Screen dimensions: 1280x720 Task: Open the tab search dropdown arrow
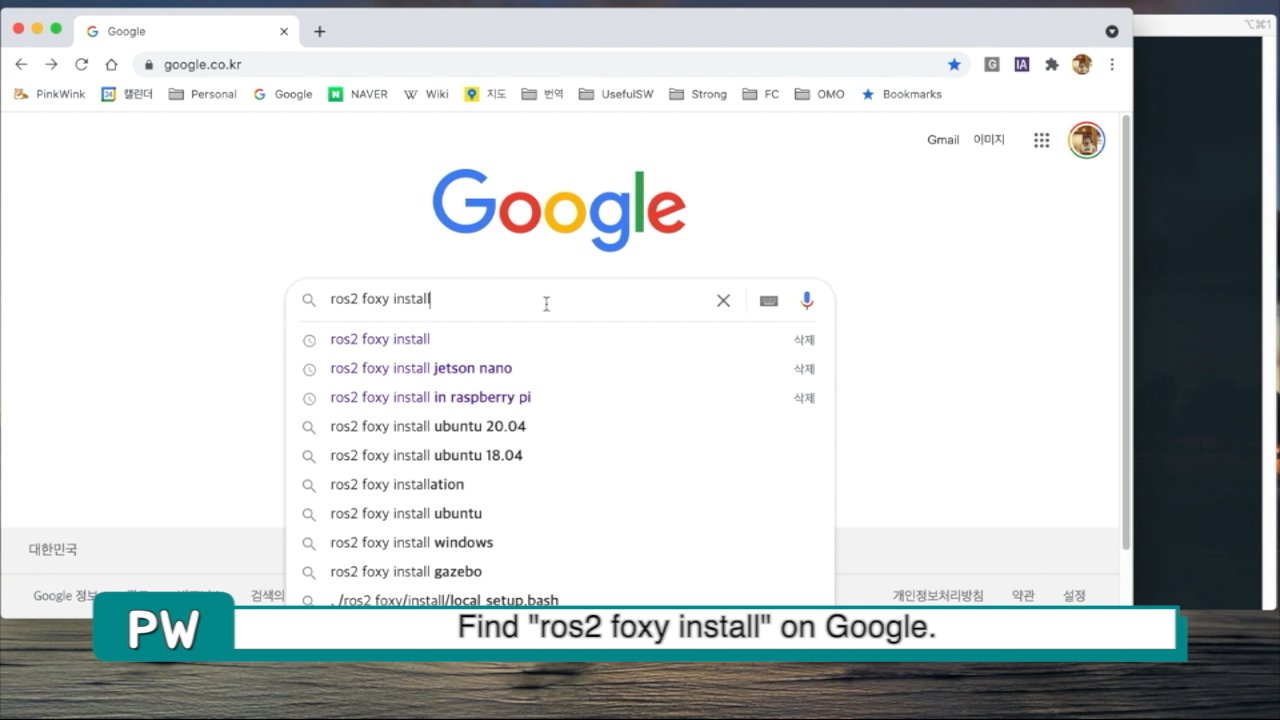coord(1111,31)
